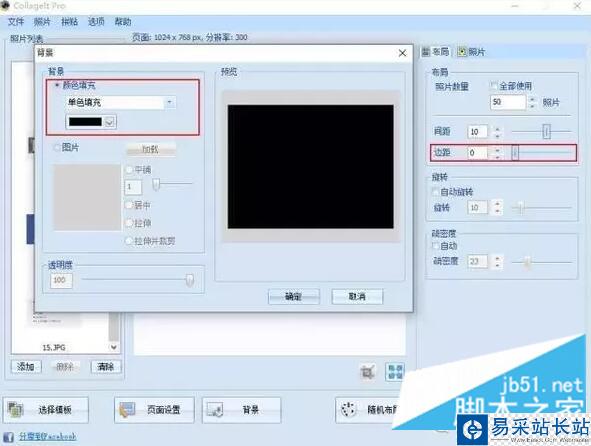Open the 选项 menu
The image size is (591, 446).
96,22
